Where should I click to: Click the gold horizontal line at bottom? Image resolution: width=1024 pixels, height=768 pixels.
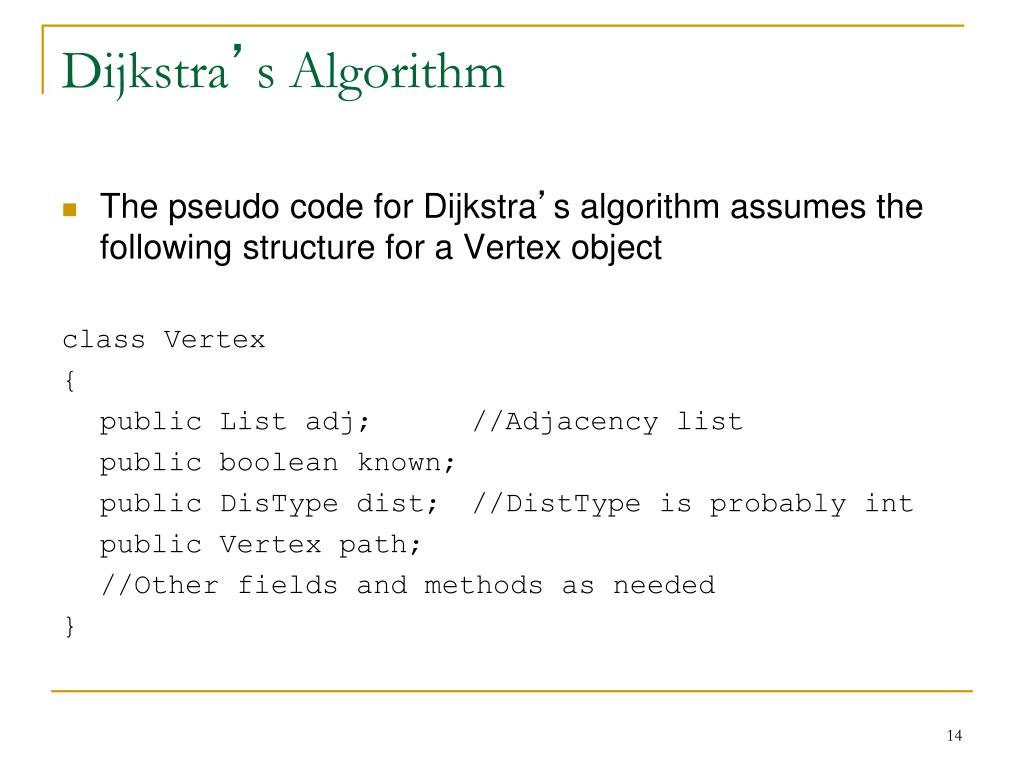[512, 690]
